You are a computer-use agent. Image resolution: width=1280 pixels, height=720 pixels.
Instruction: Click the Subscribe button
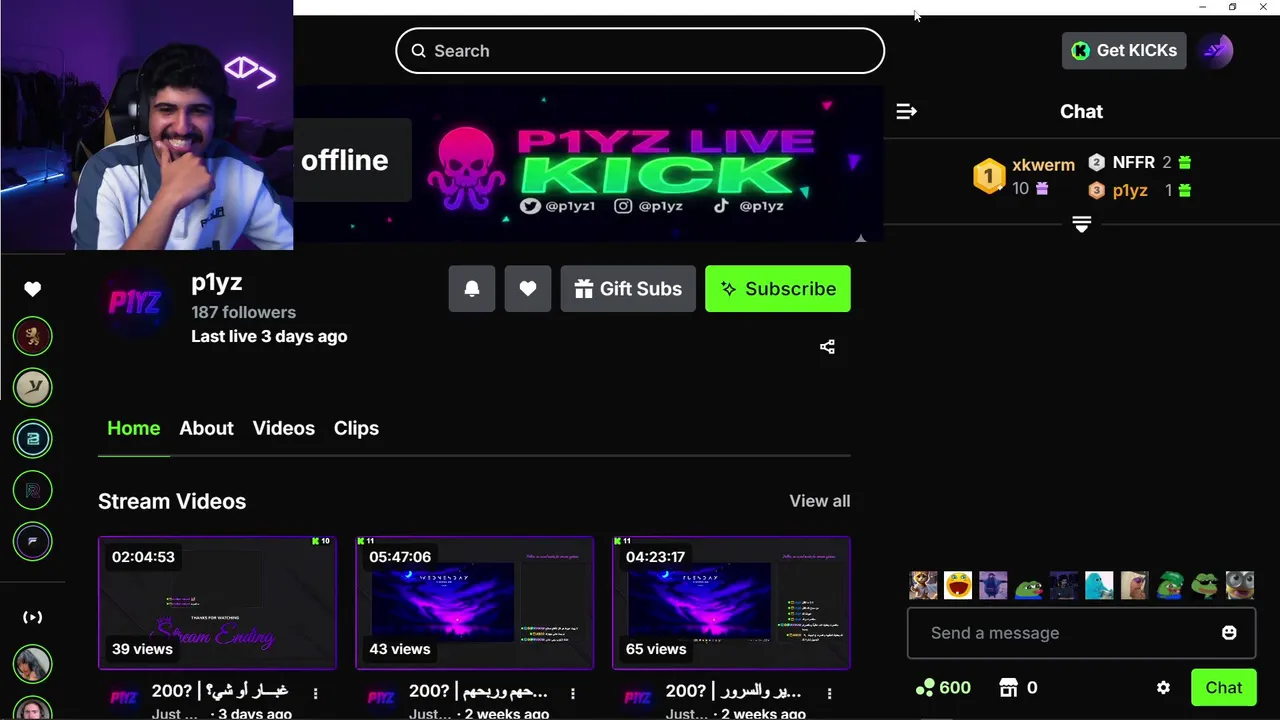pos(778,289)
